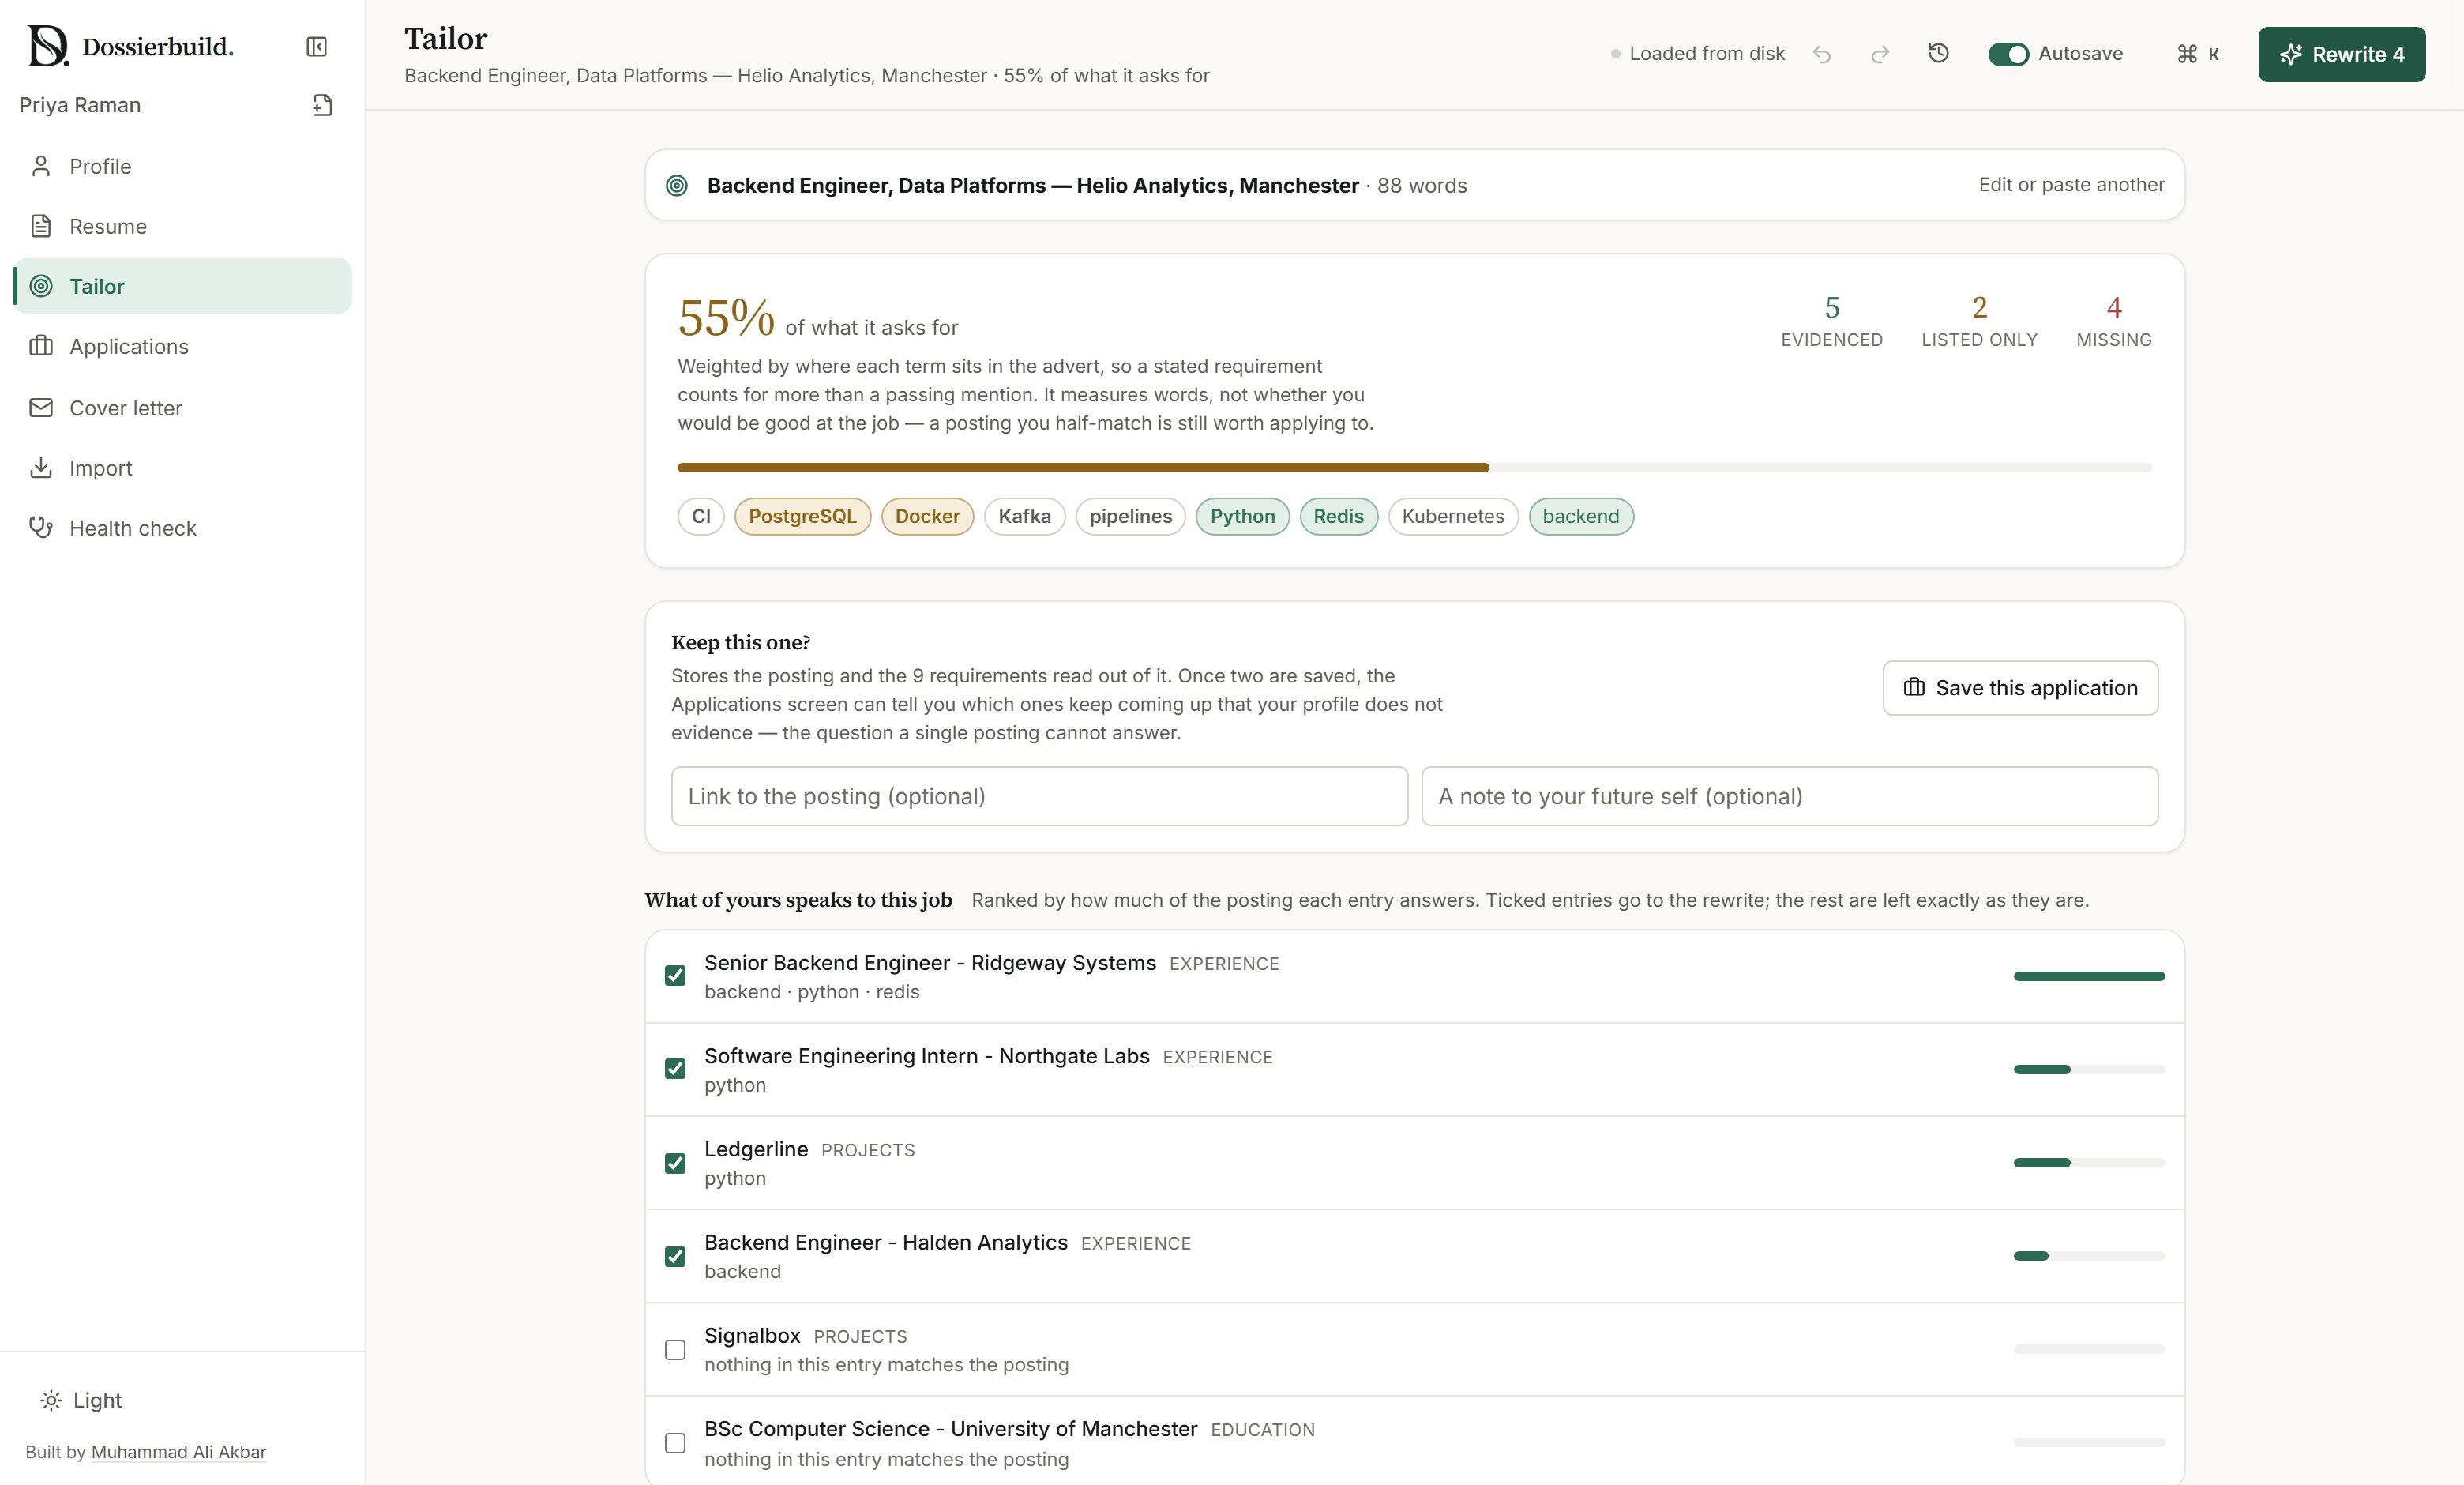2464x1485 pixels.
Task: Open the command palette shortcut ⌘K
Action: click(x=2198, y=54)
